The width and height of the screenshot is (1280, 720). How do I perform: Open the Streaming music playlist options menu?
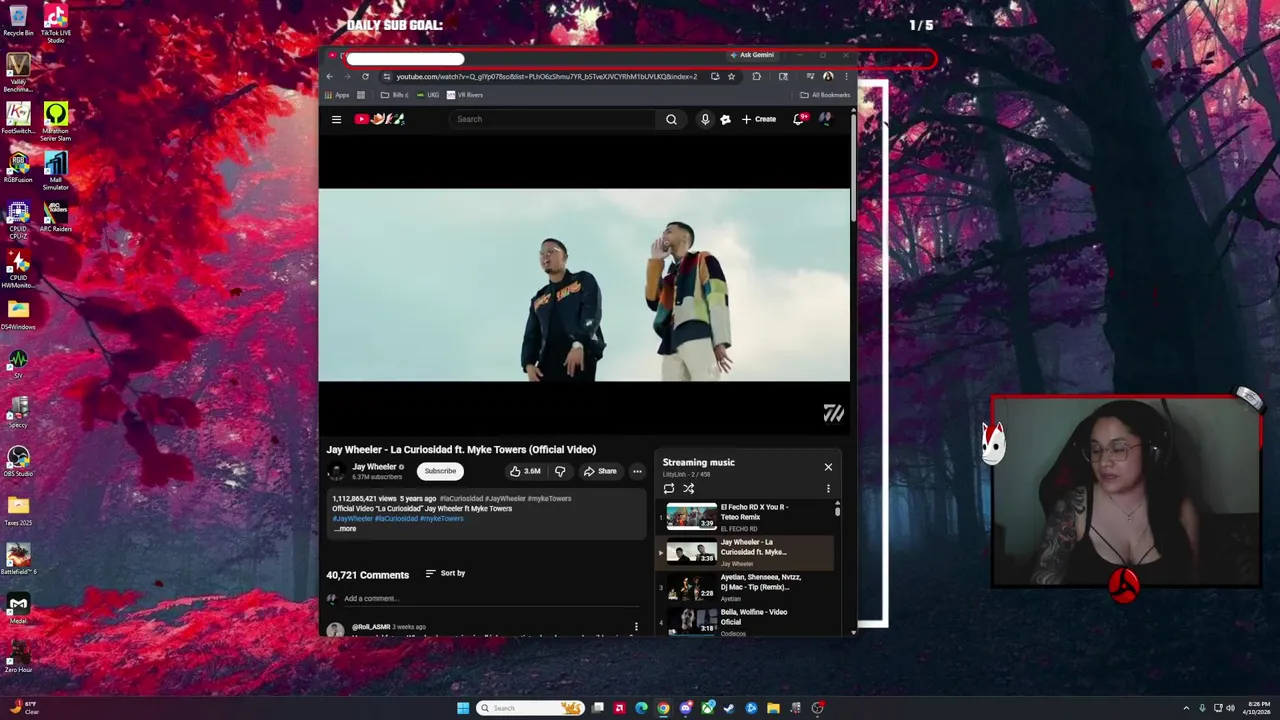(x=828, y=489)
